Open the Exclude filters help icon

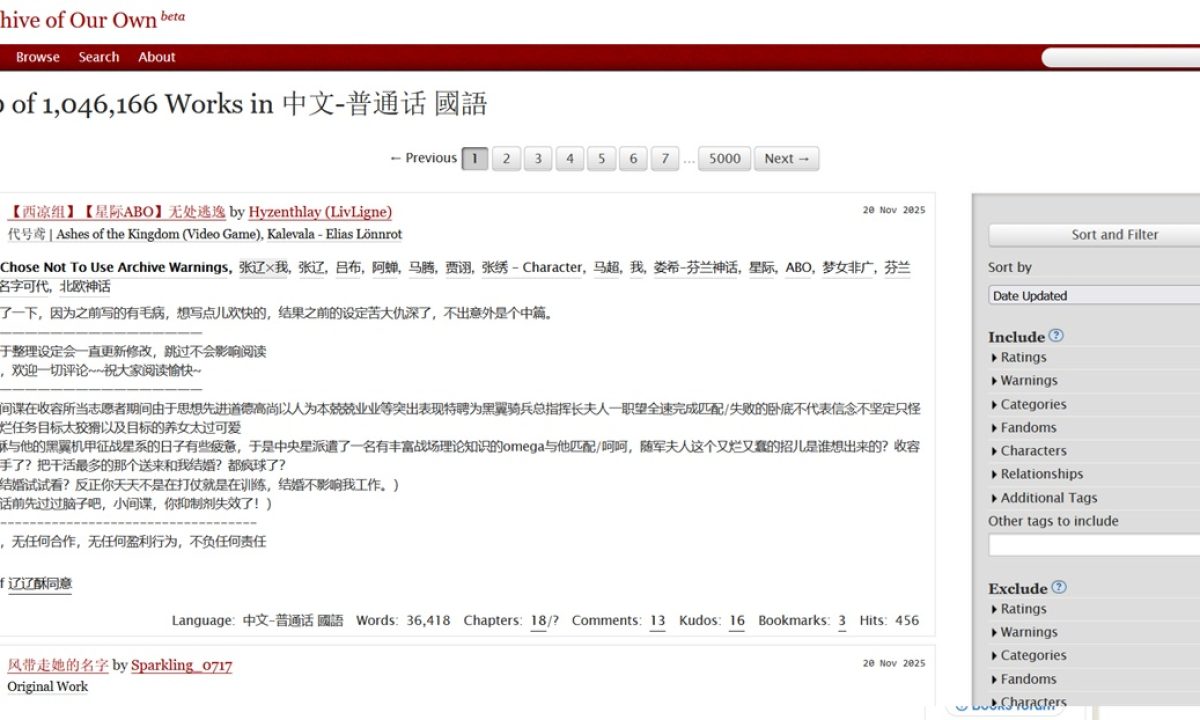coord(1058,588)
